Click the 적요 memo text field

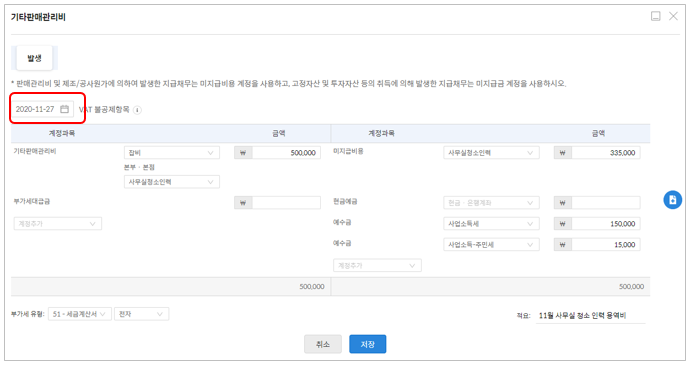pyautogui.click(x=590, y=316)
